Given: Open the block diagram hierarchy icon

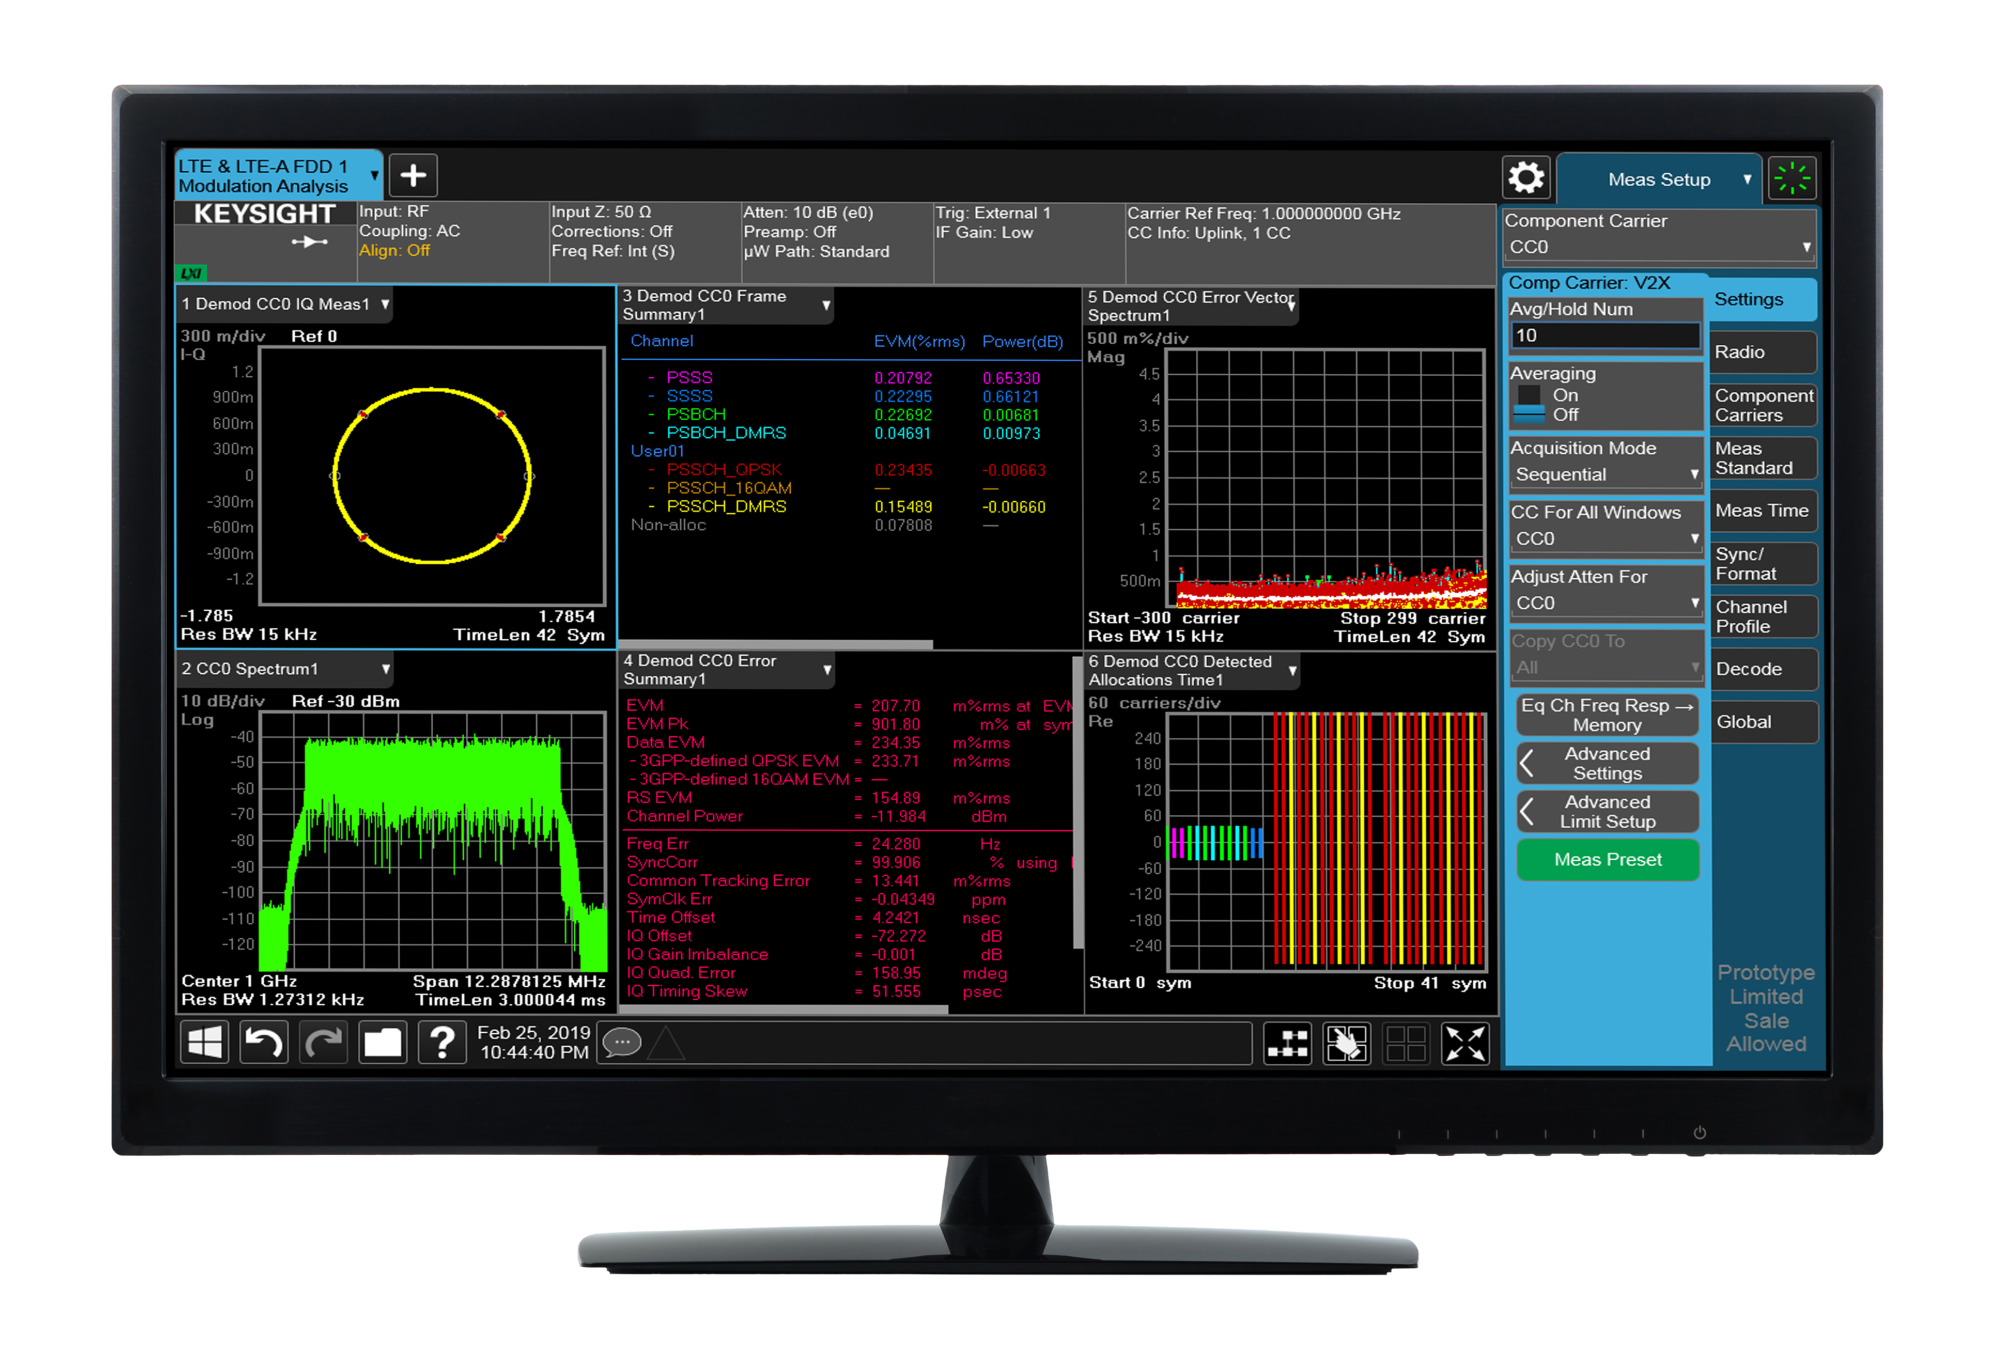Looking at the screenshot, I should (1287, 1044).
